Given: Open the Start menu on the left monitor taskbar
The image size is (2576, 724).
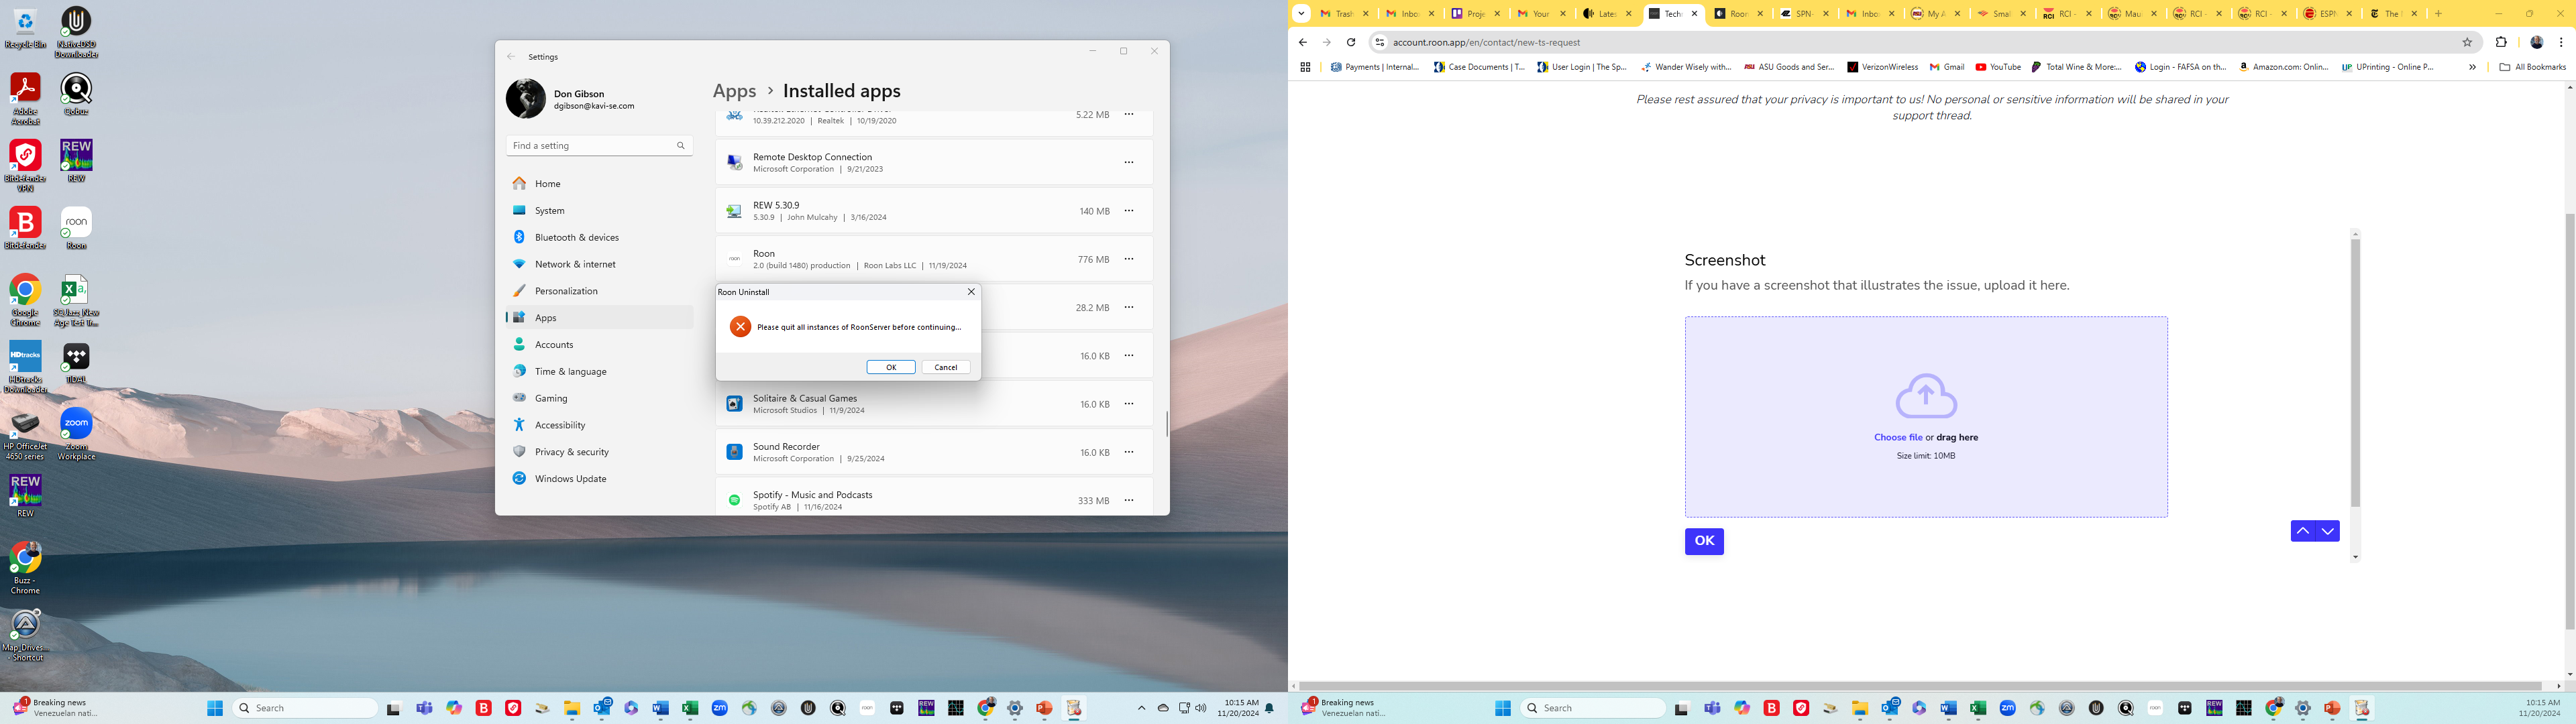Looking at the screenshot, I should [214, 708].
